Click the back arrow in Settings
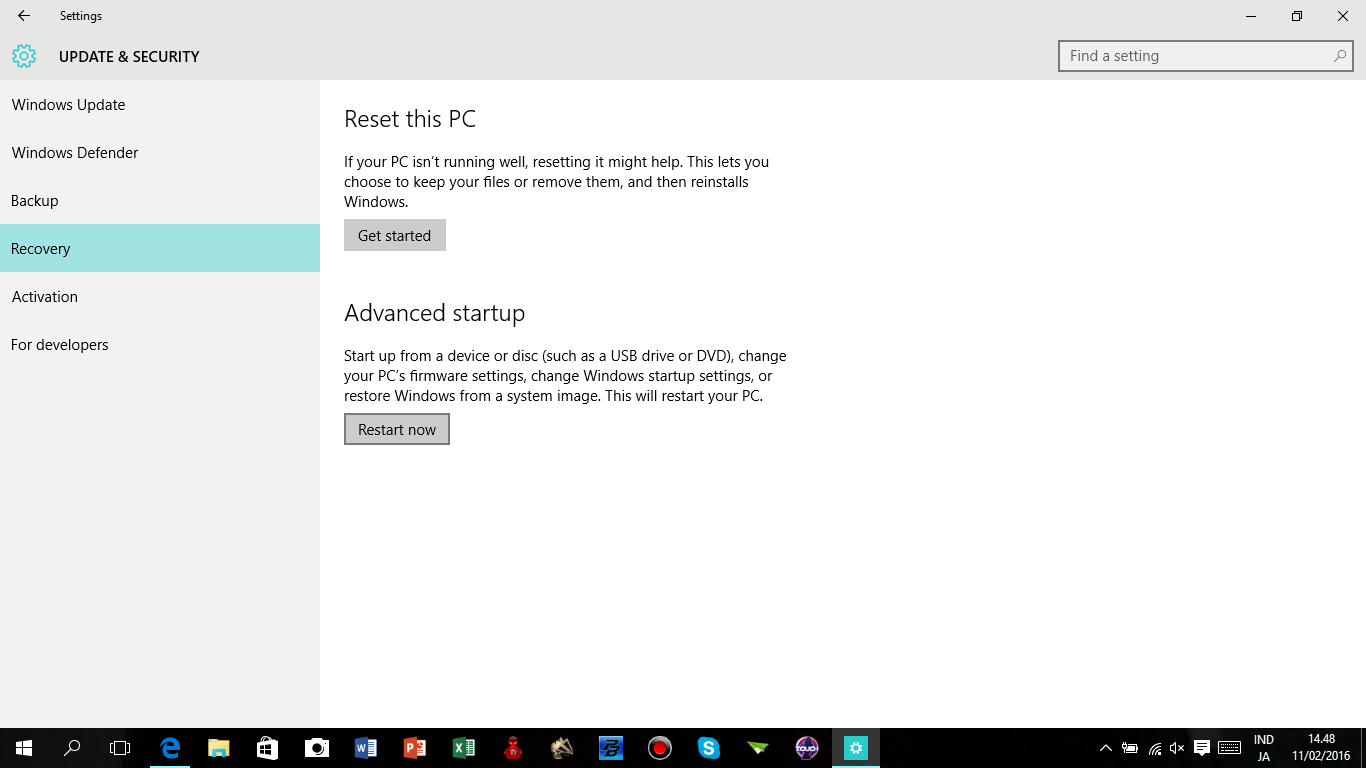Image resolution: width=1366 pixels, height=768 pixels. pos(23,15)
